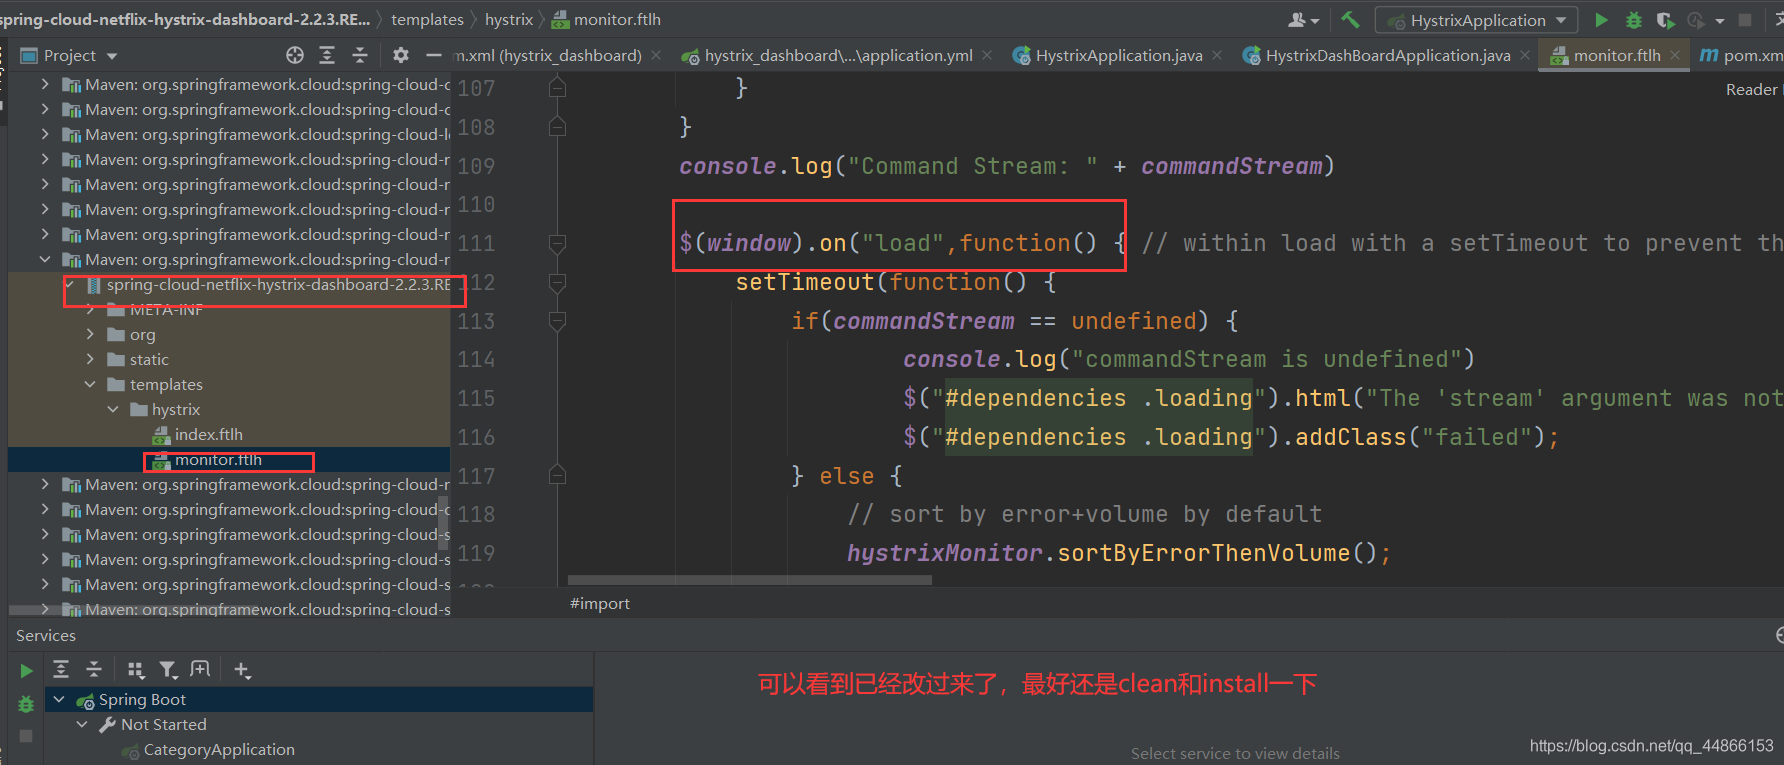Click the profiler run icon

[x=1696, y=19]
